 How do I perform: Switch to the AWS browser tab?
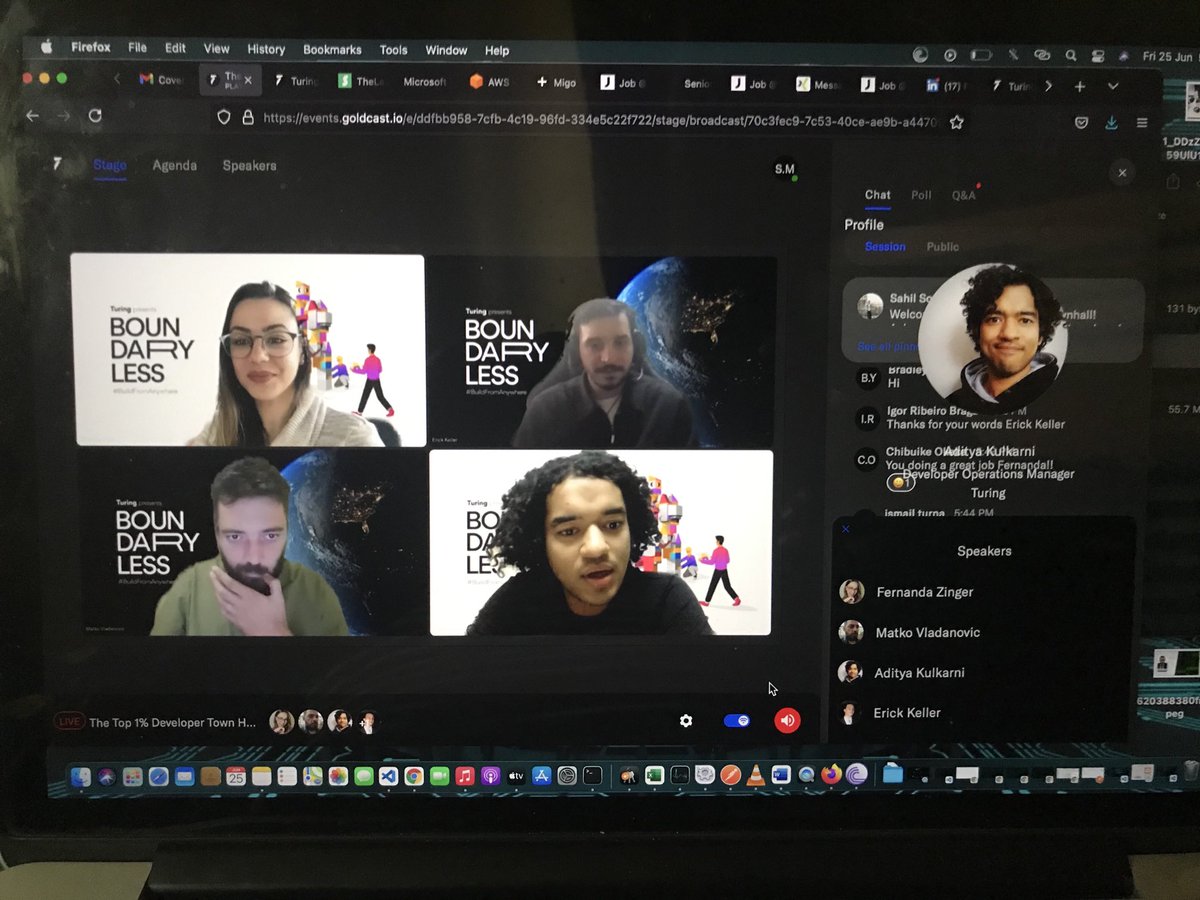point(490,82)
